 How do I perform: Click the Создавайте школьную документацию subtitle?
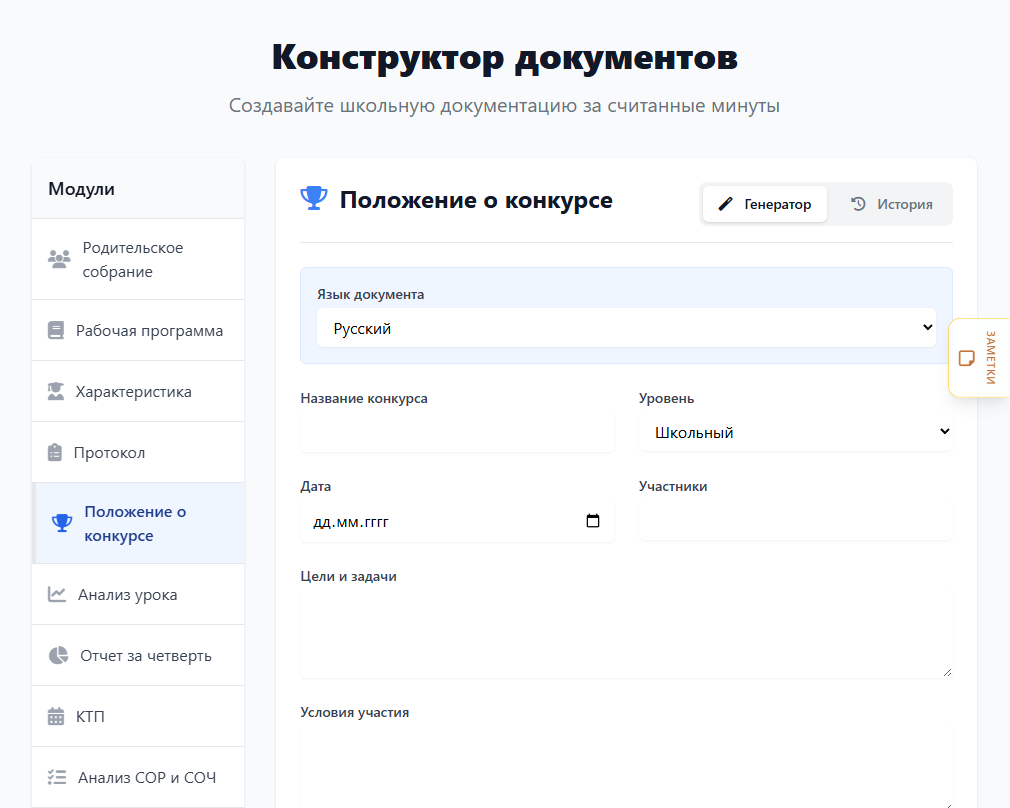pyautogui.click(x=504, y=105)
